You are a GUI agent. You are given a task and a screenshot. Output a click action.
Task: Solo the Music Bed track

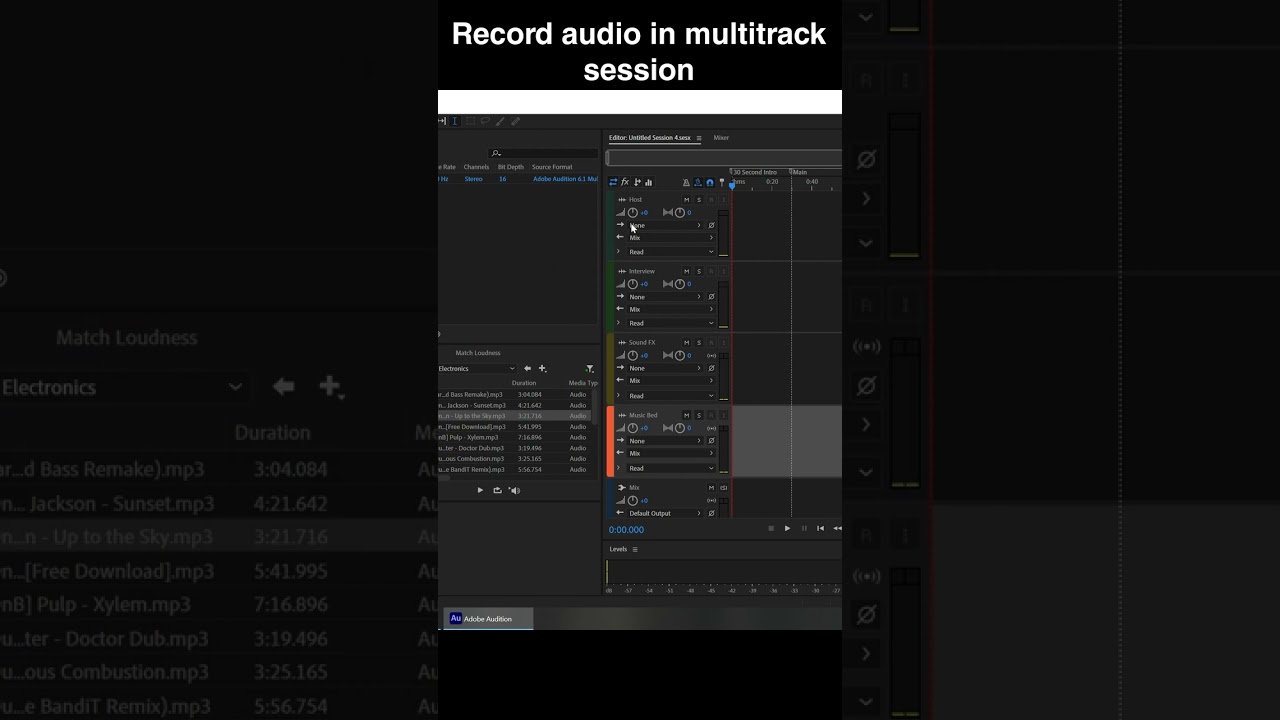pos(699,415)
